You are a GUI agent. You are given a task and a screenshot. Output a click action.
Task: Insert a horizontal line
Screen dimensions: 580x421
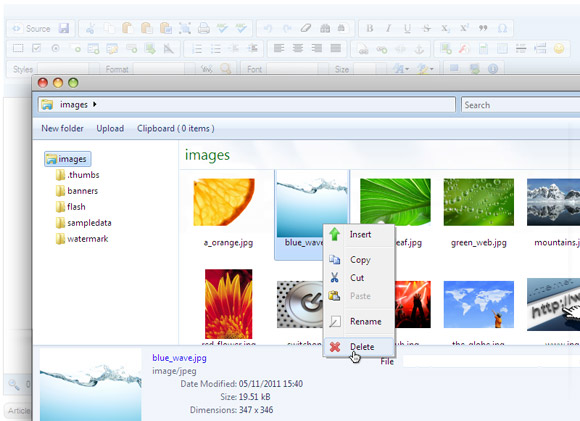[x=521, y=48]
